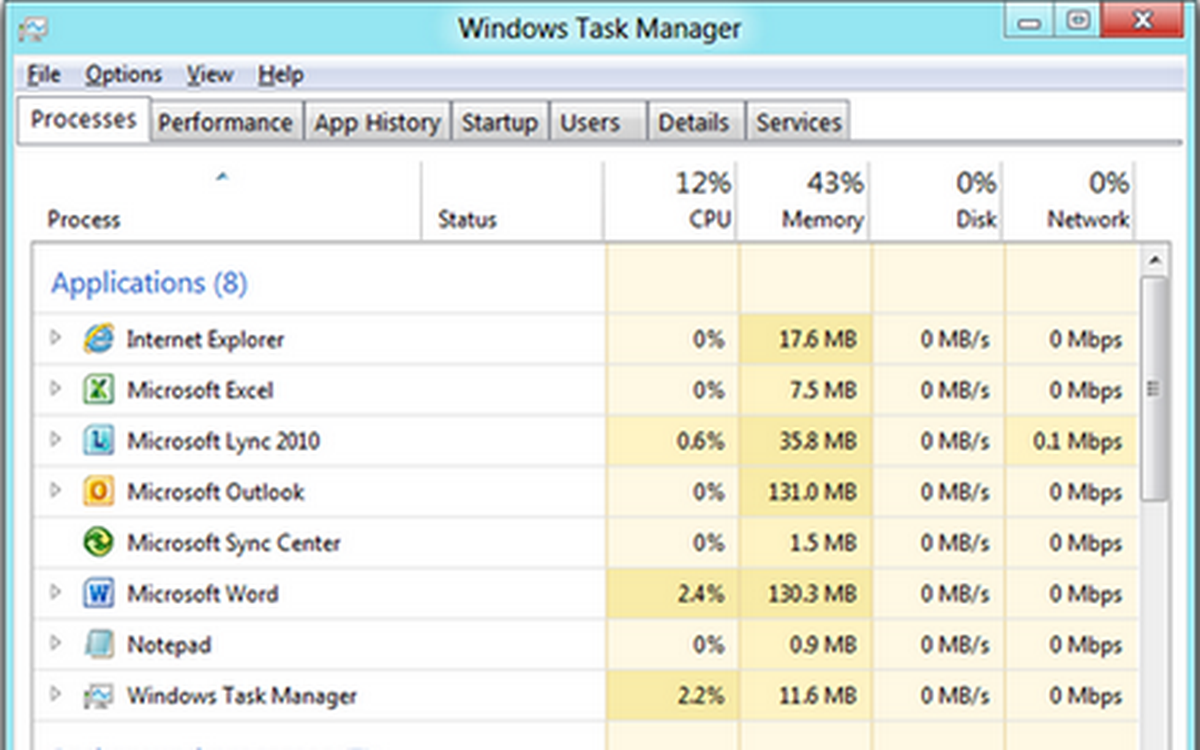Image resolution: width=1200 pixels, height=750 pixels.
Task: Click the scrollbar up arrow
Action: pyautogui.click(x=1154, y=260)
